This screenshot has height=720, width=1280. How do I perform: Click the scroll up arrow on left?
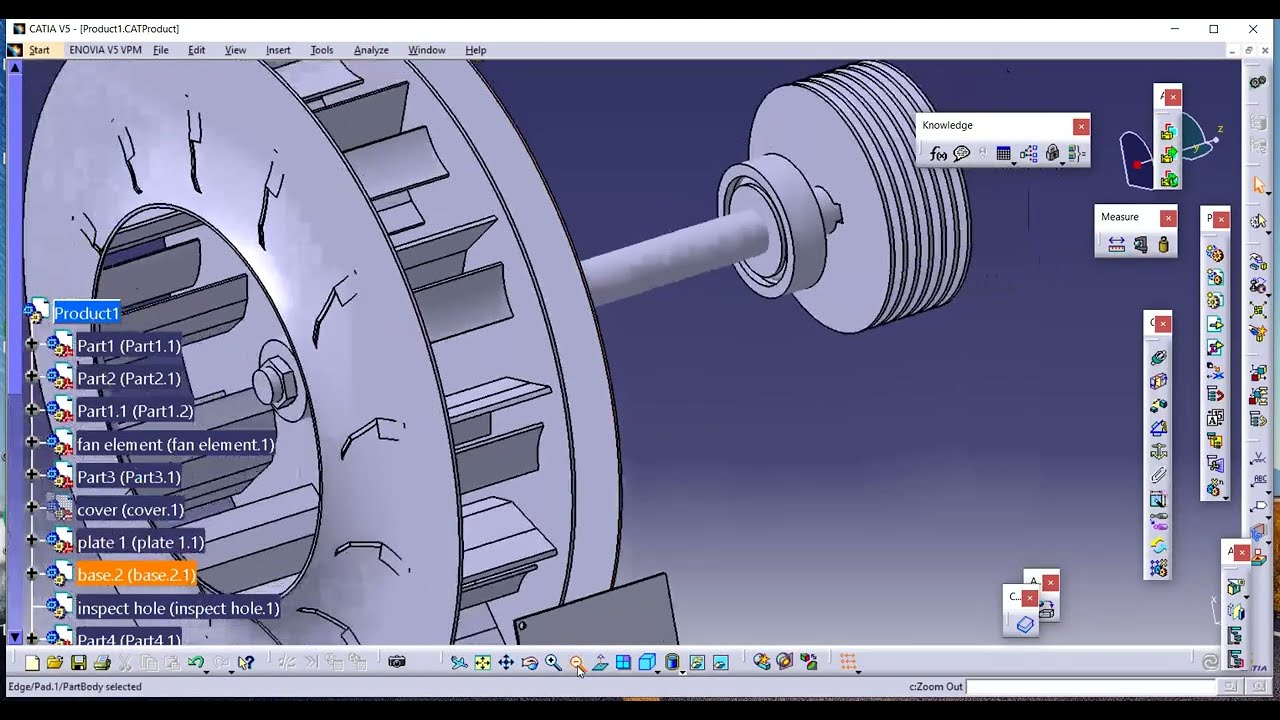pyautogui.click(x=14, y=67)
